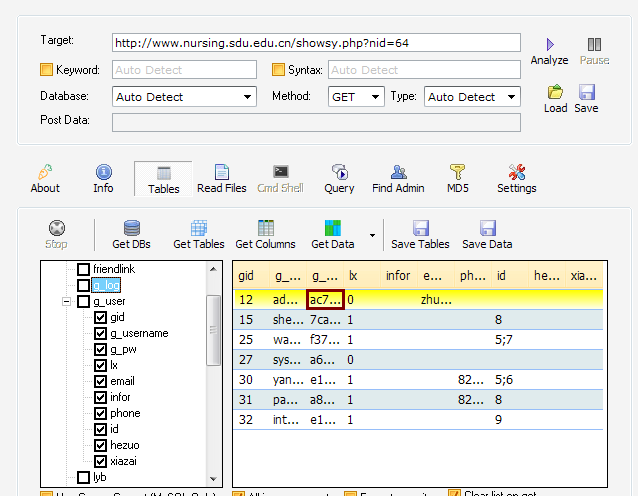This screenshot has height=496, width=638.
Task: Click the Analyze play icon
Action: (x=550, y=44)
